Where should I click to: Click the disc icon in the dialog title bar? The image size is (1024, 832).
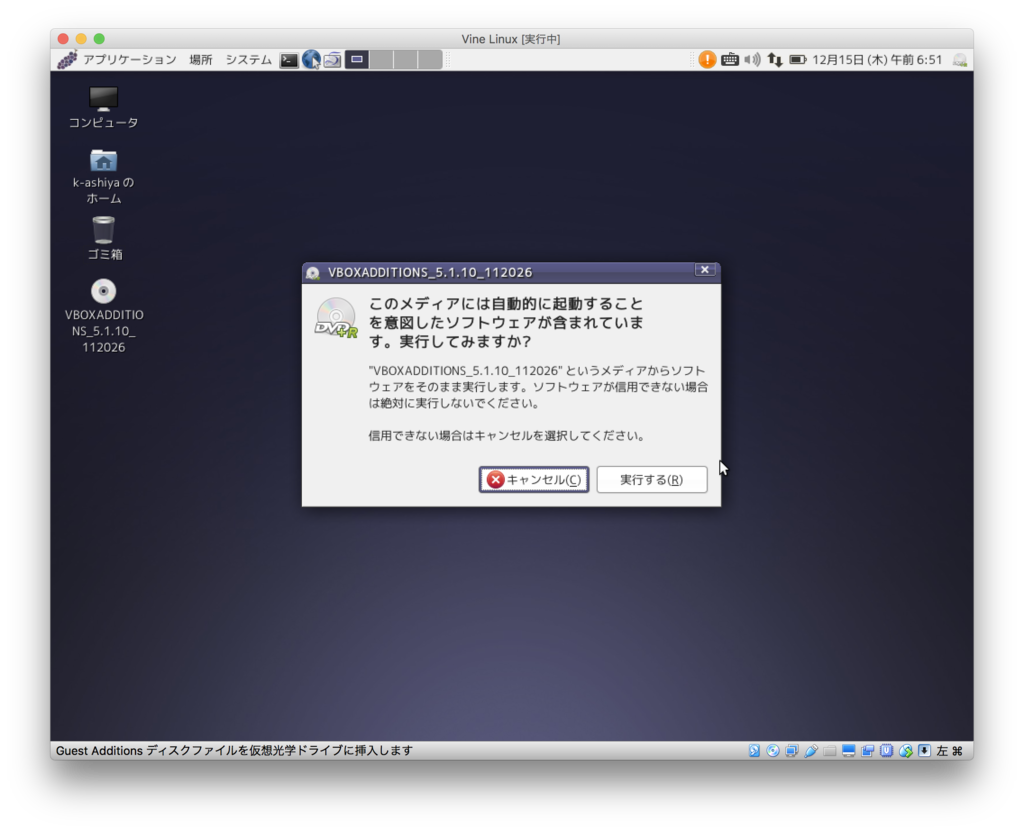pos(313,272)
